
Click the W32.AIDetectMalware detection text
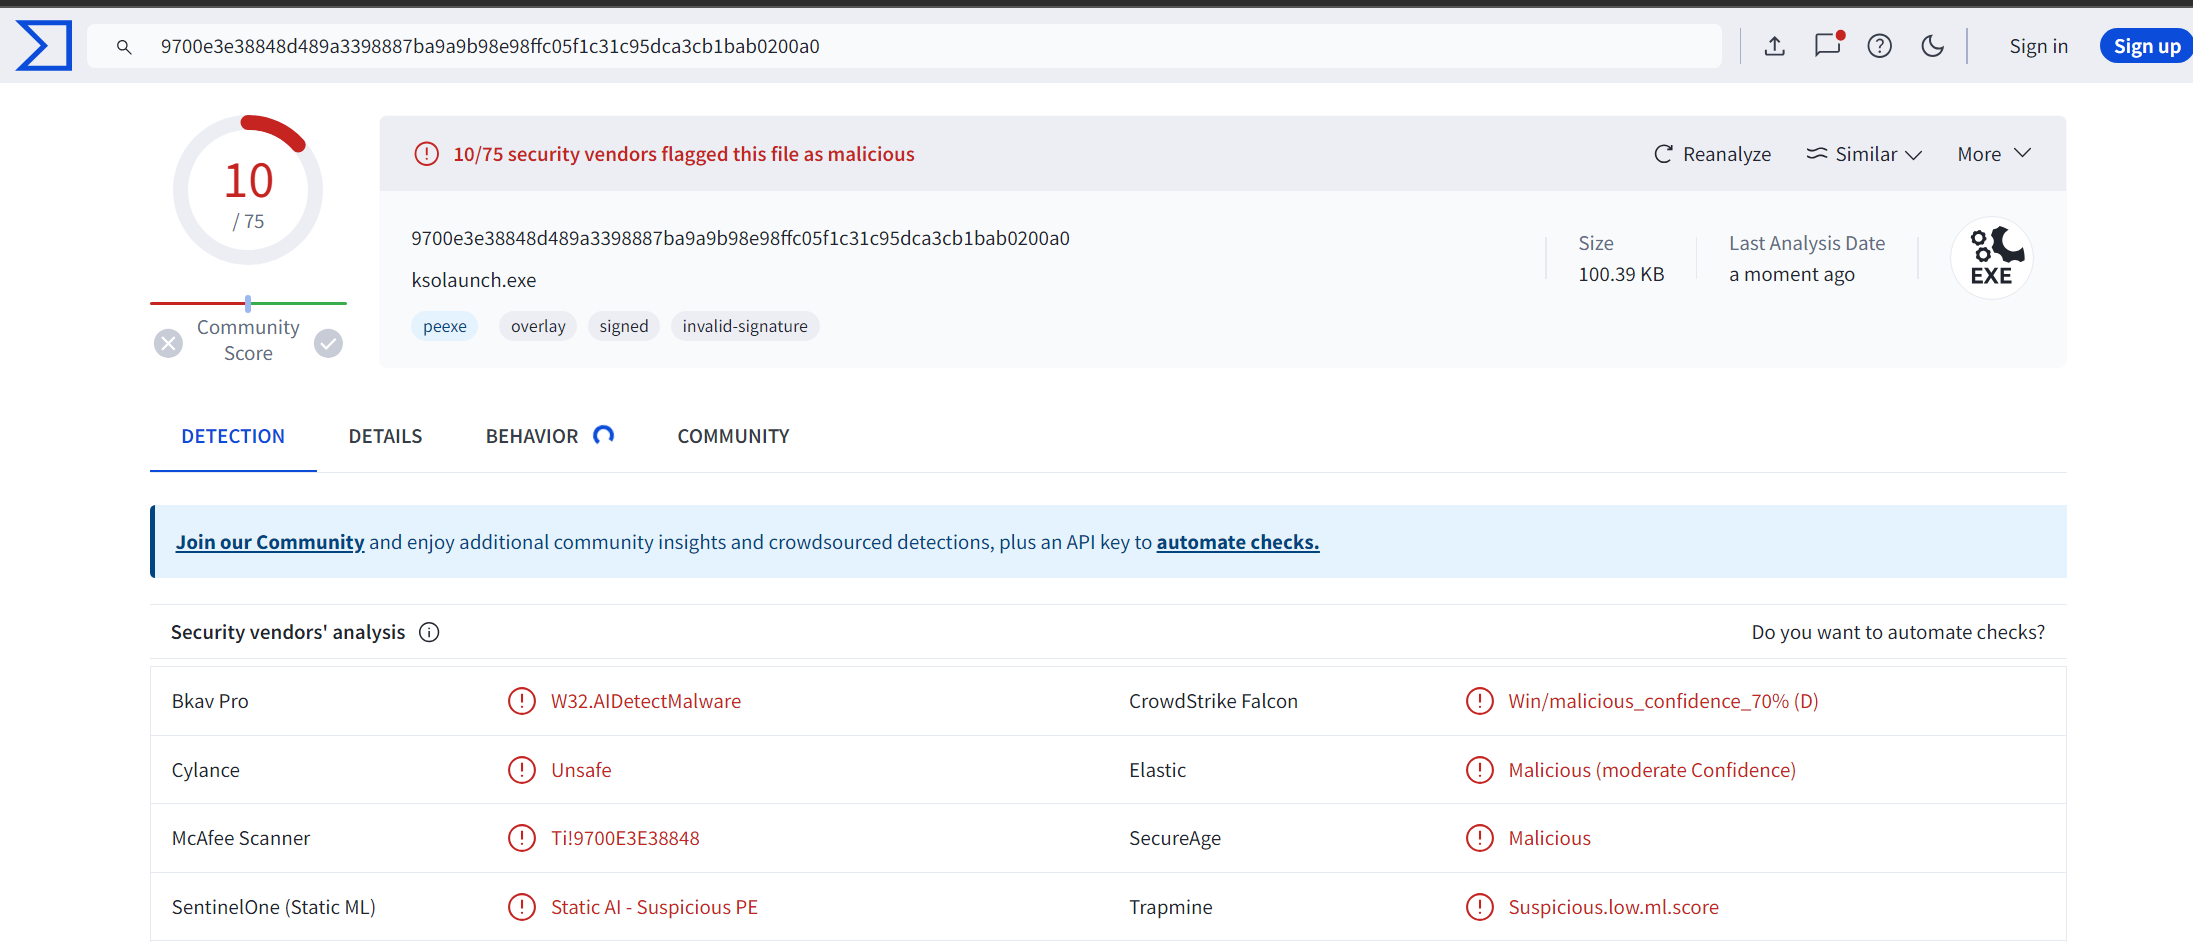[646, 701]
